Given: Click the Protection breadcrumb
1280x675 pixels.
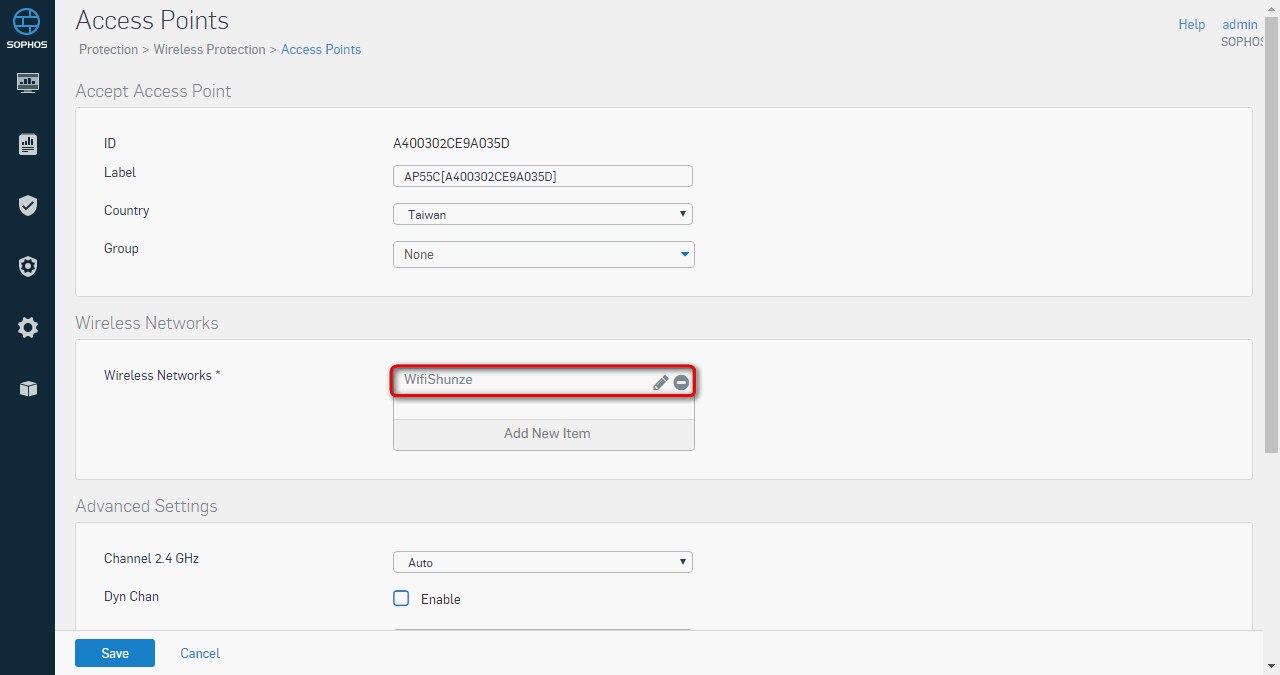Looking at the screenshot, I should coord(108,49).
